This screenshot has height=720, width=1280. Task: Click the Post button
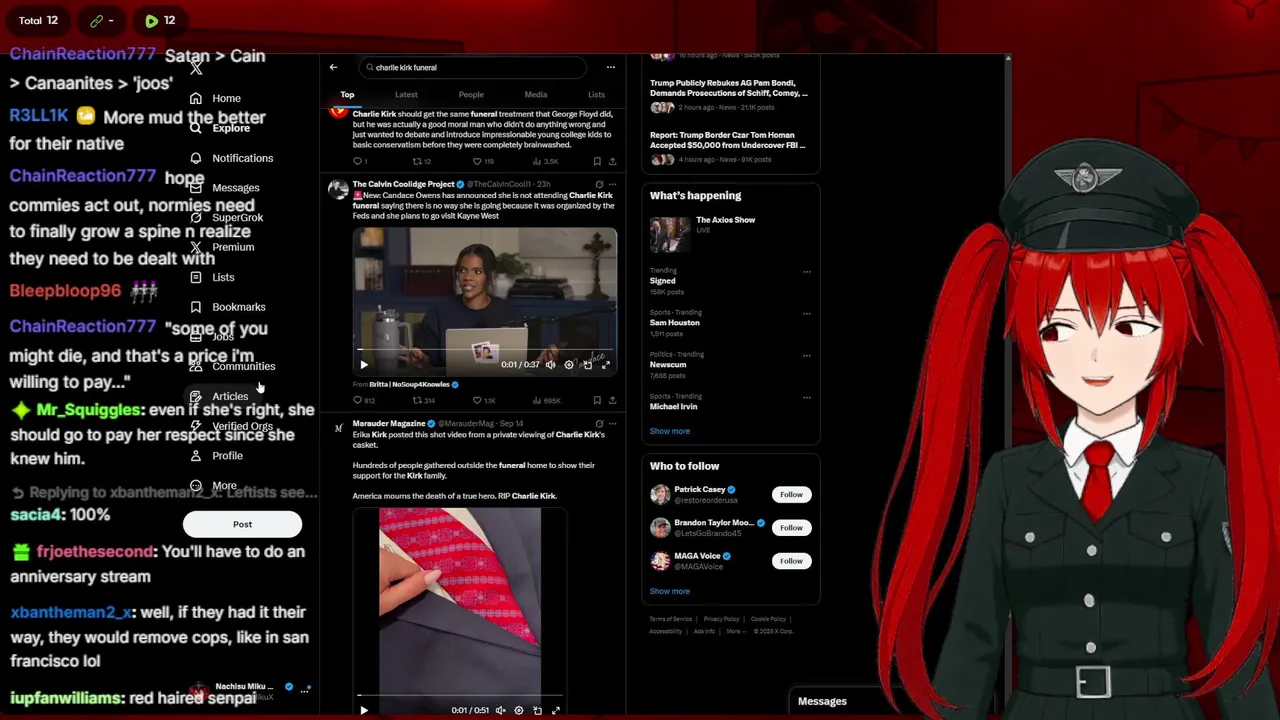242,524
